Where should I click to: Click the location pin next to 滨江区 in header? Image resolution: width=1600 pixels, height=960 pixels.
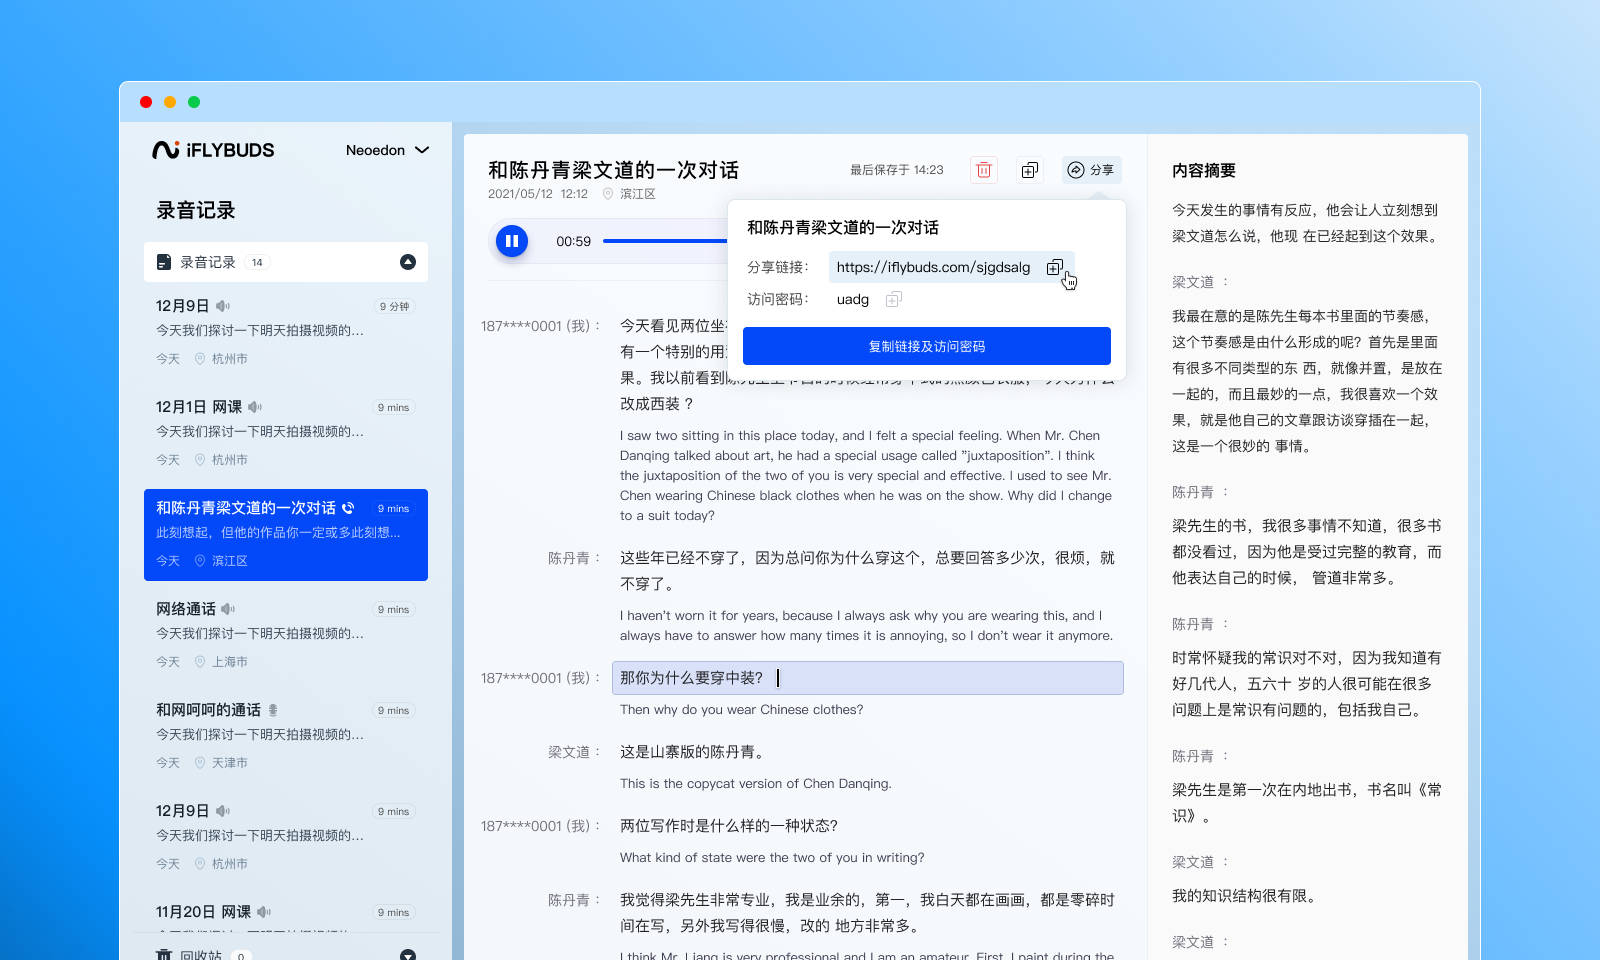point(608,194)
